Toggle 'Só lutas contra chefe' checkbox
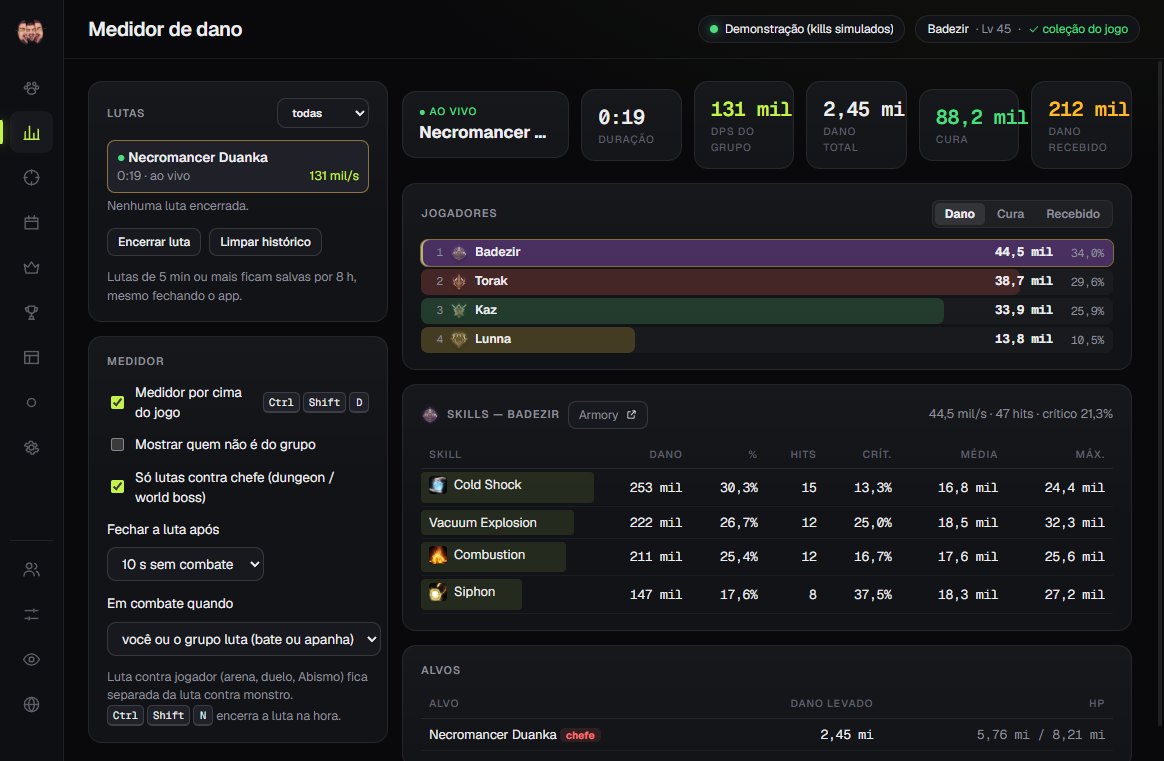The image size is (1164, 761). (117, 486)
